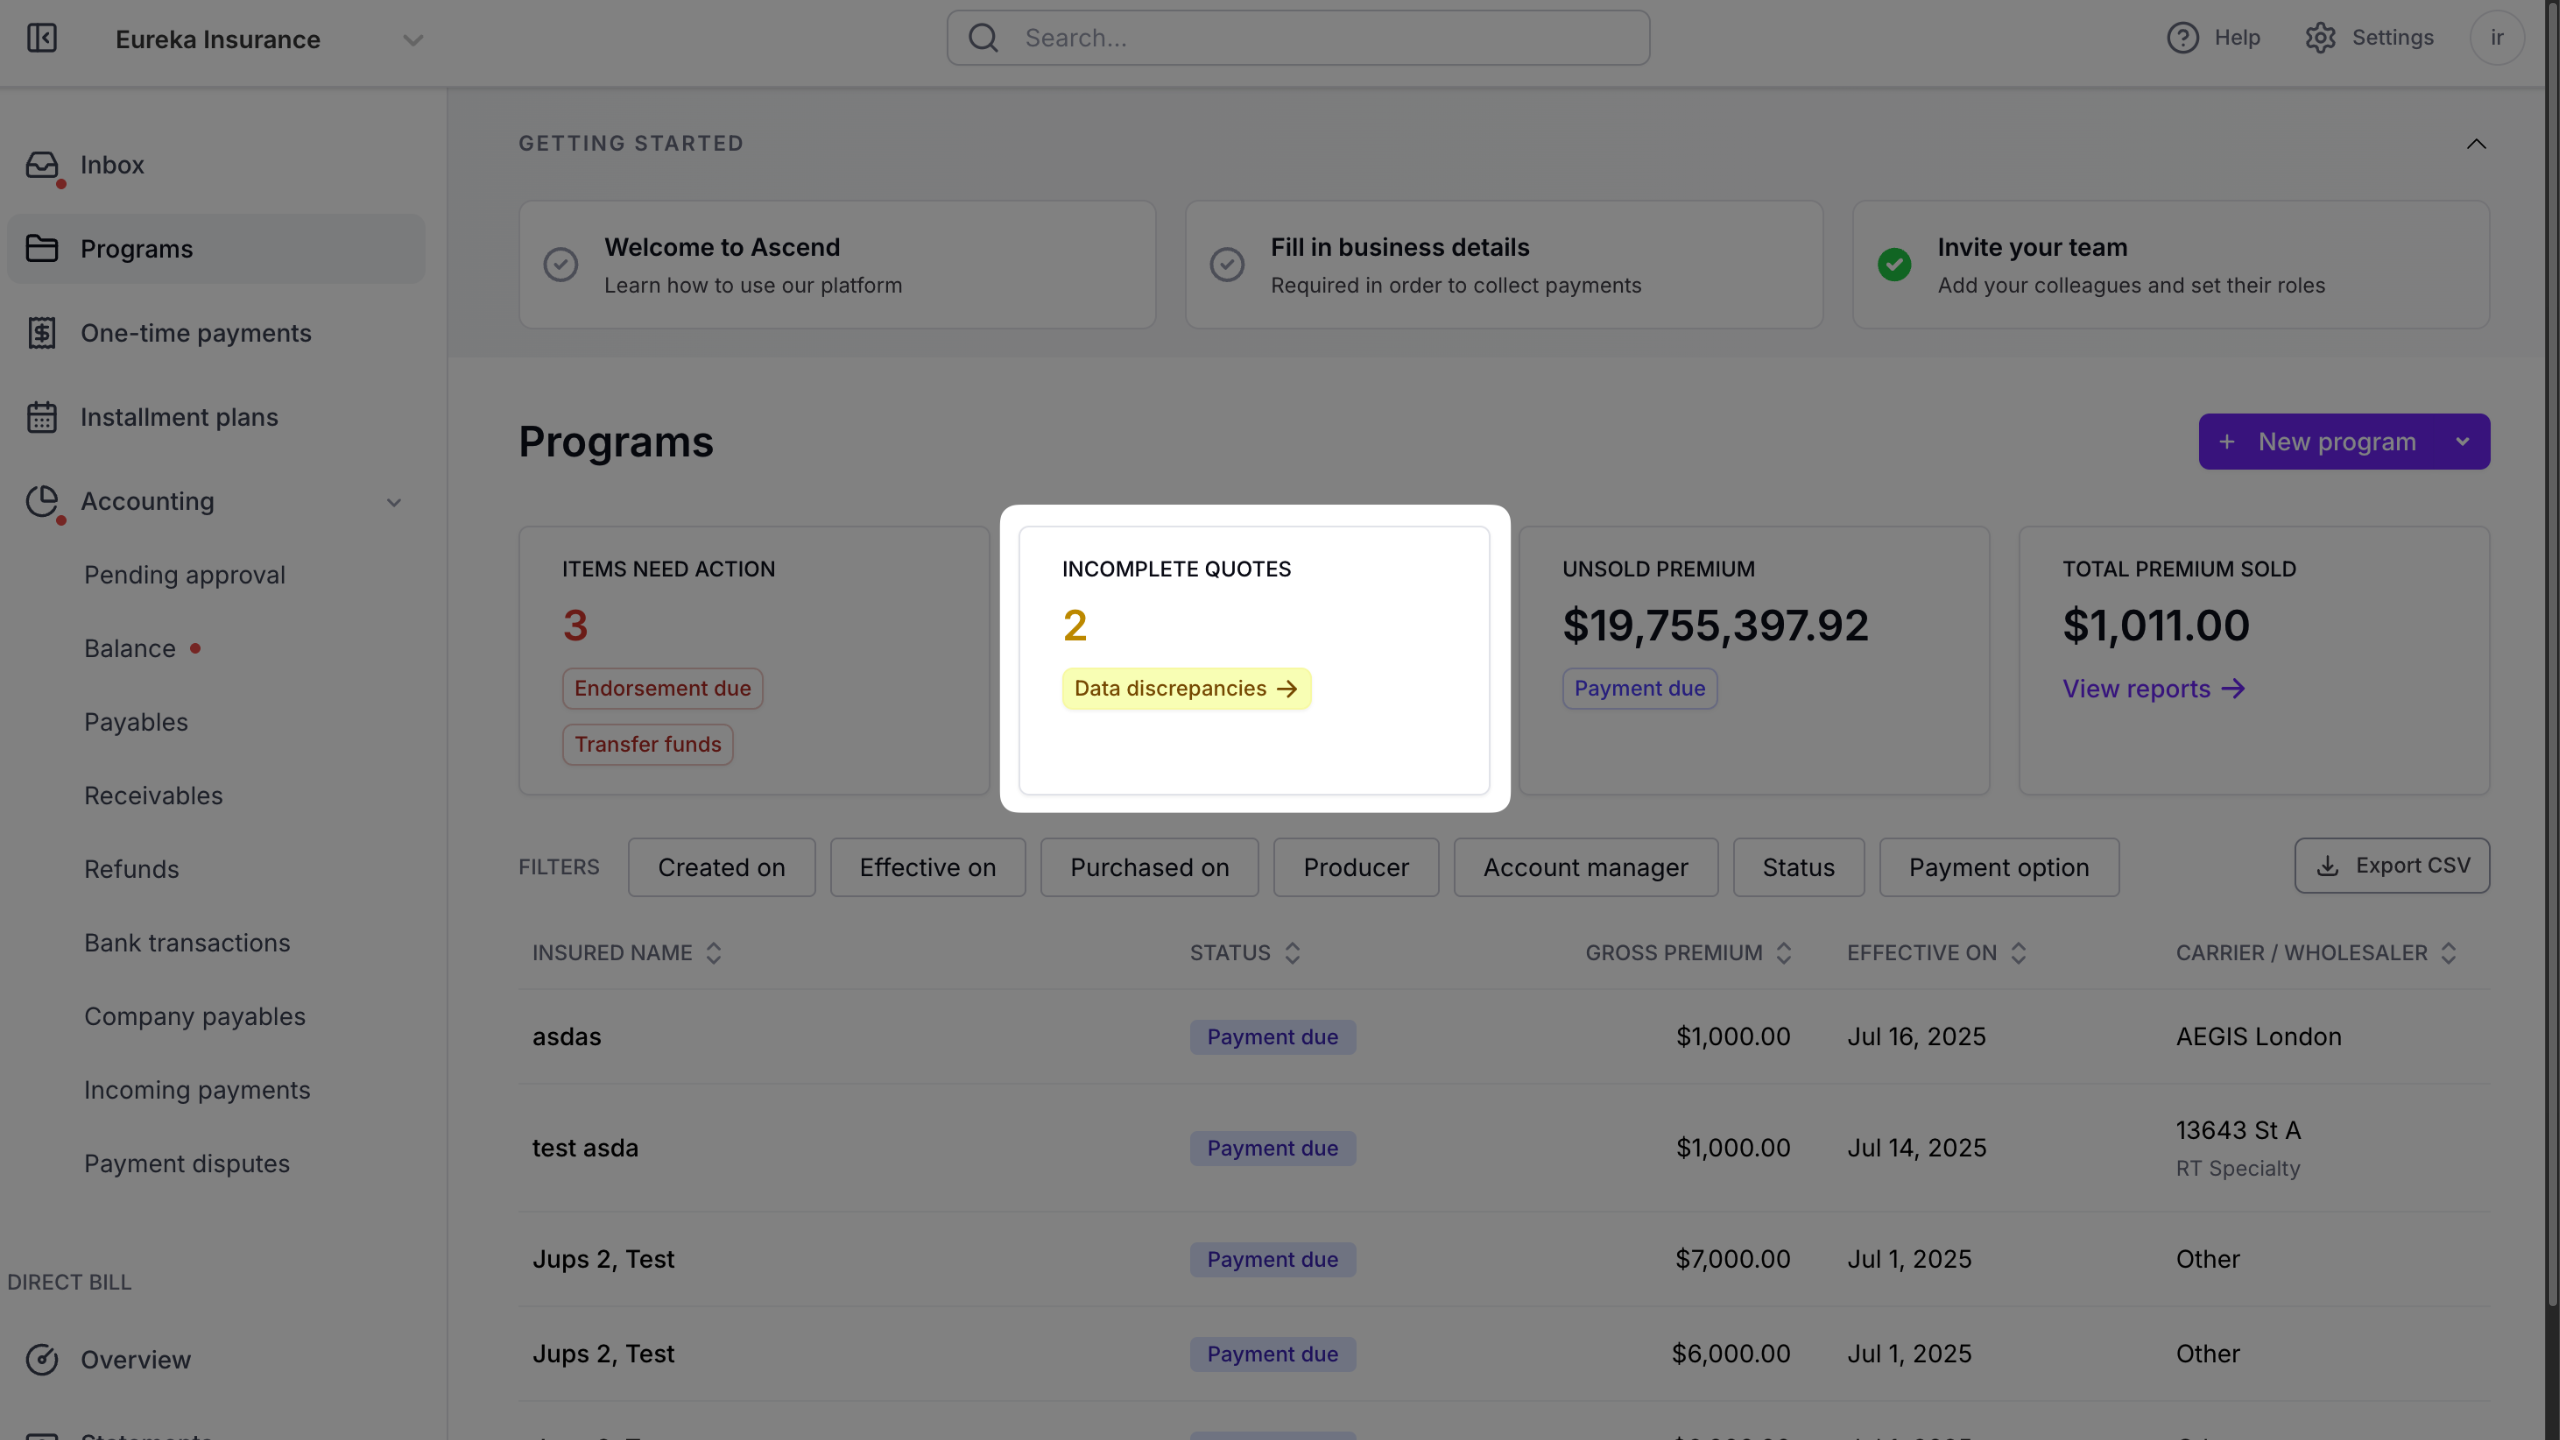Click the Programs folder icon
This screenshot has height=1440, width=2560.
point(42,249)
